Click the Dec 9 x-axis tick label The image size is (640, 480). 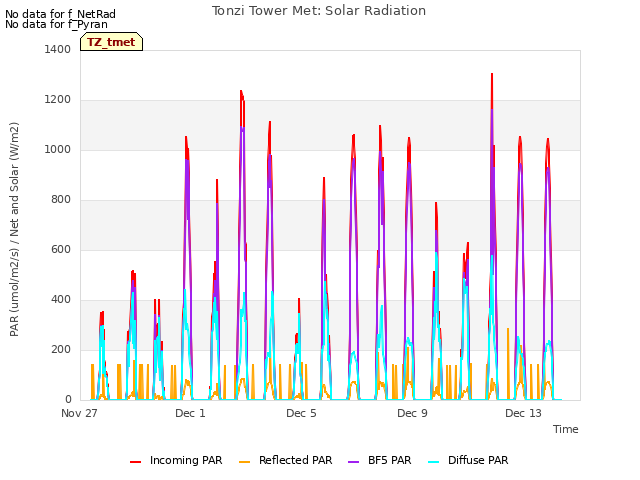tap(412, 413)
